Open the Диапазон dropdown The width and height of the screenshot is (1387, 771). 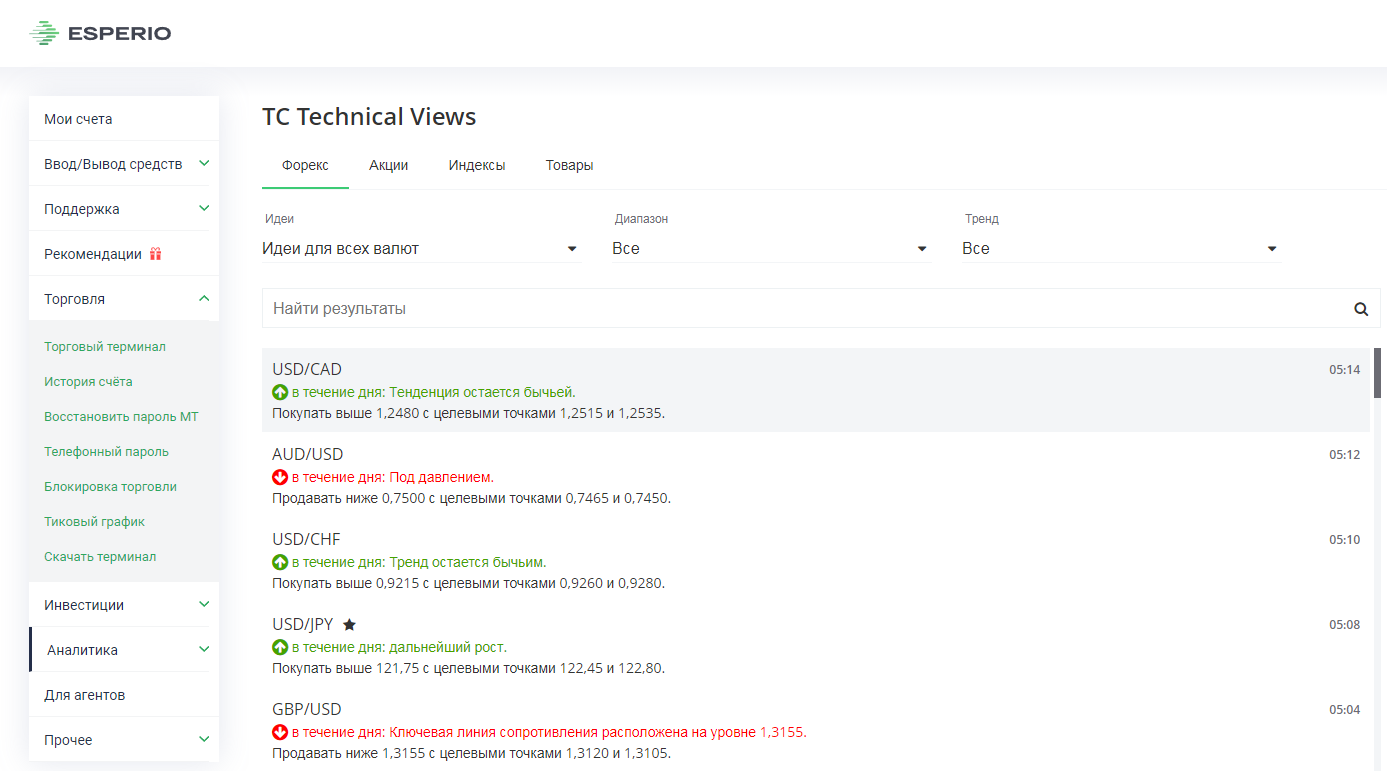(771, 248)
